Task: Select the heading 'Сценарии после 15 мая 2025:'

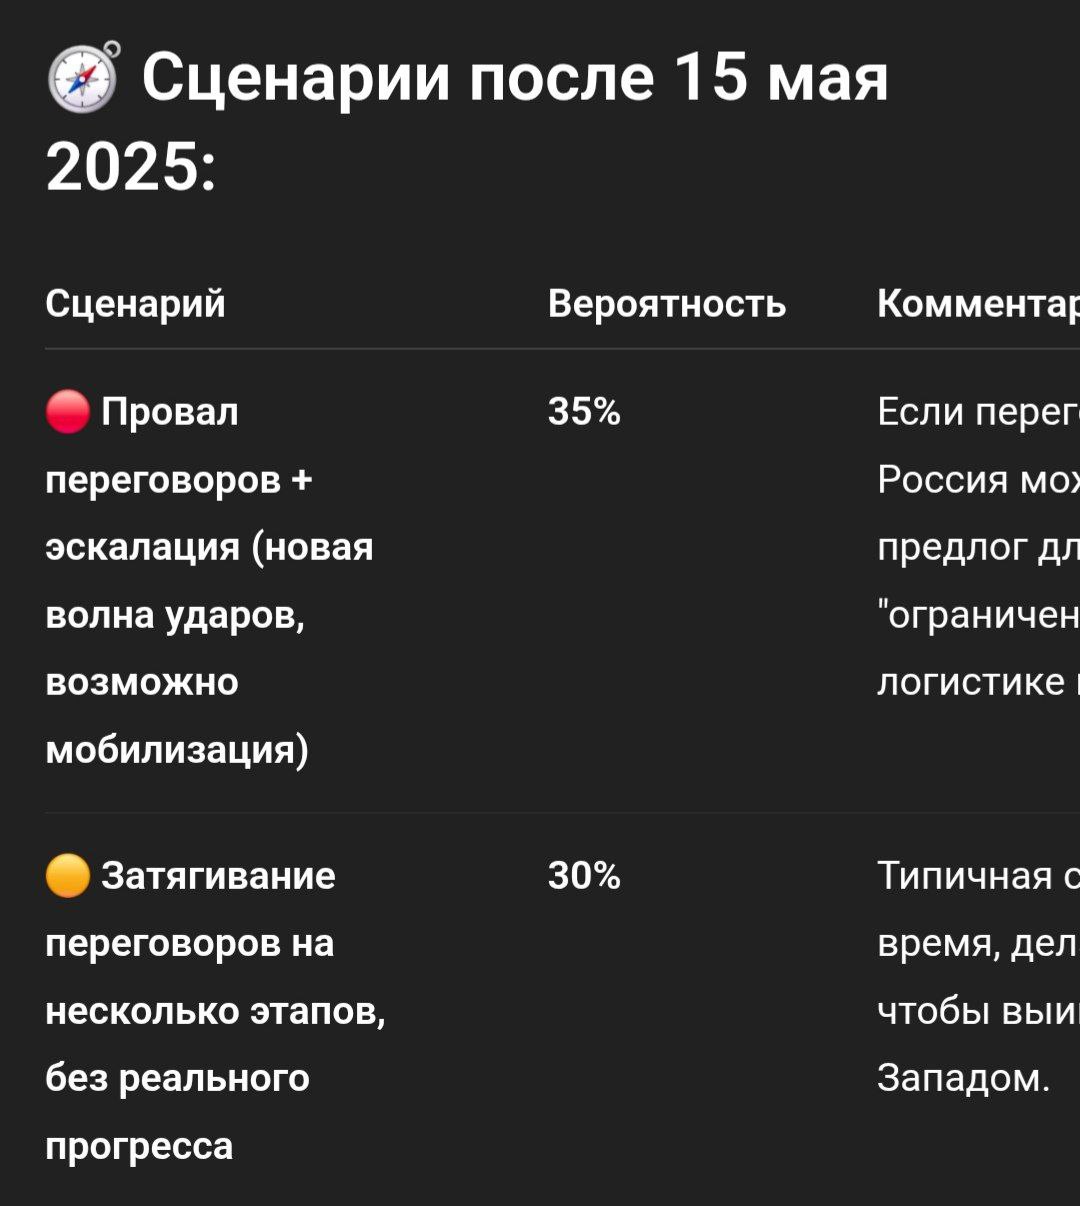Action: (467, 121)
